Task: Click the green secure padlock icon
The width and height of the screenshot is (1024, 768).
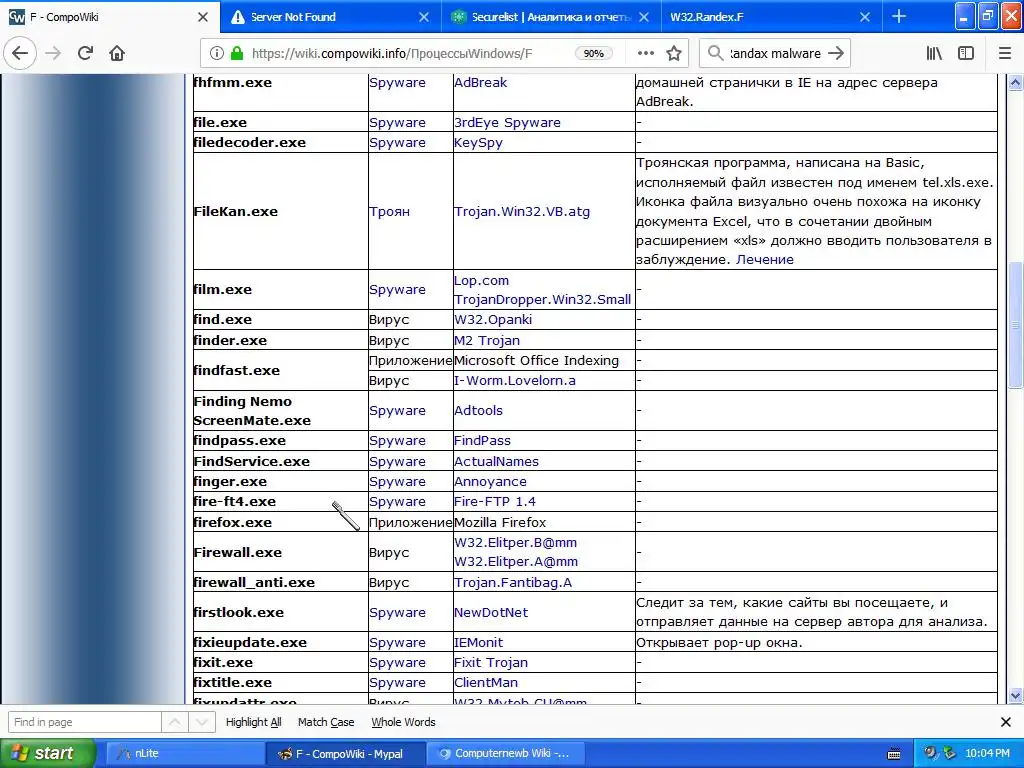Action: (x=238, y=54)
